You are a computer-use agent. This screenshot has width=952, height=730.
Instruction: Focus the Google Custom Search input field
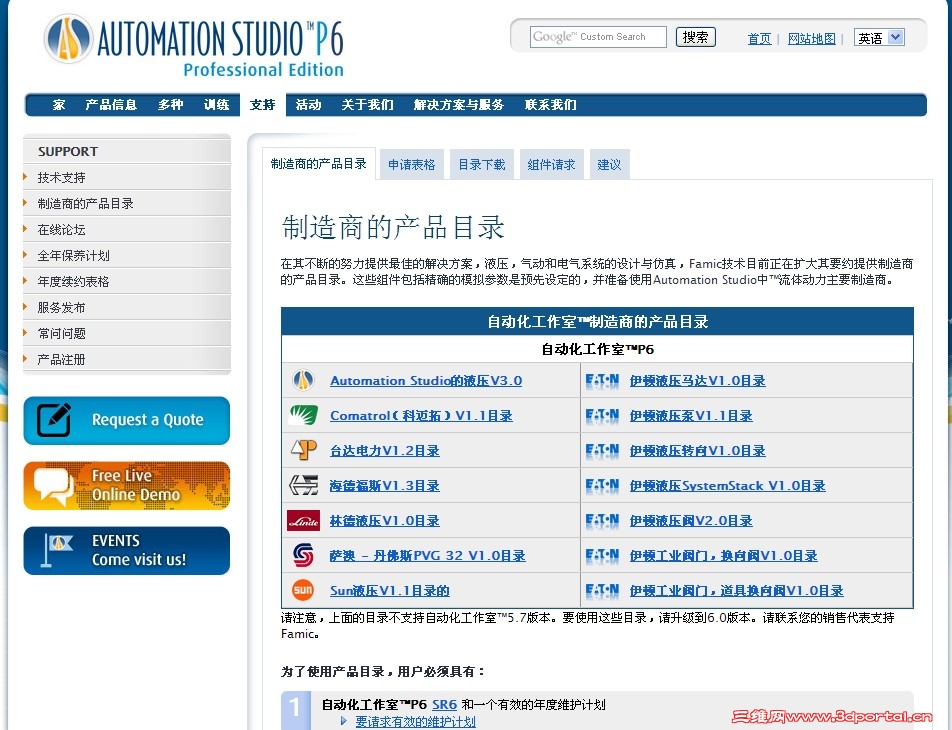[x=598, y=37]
